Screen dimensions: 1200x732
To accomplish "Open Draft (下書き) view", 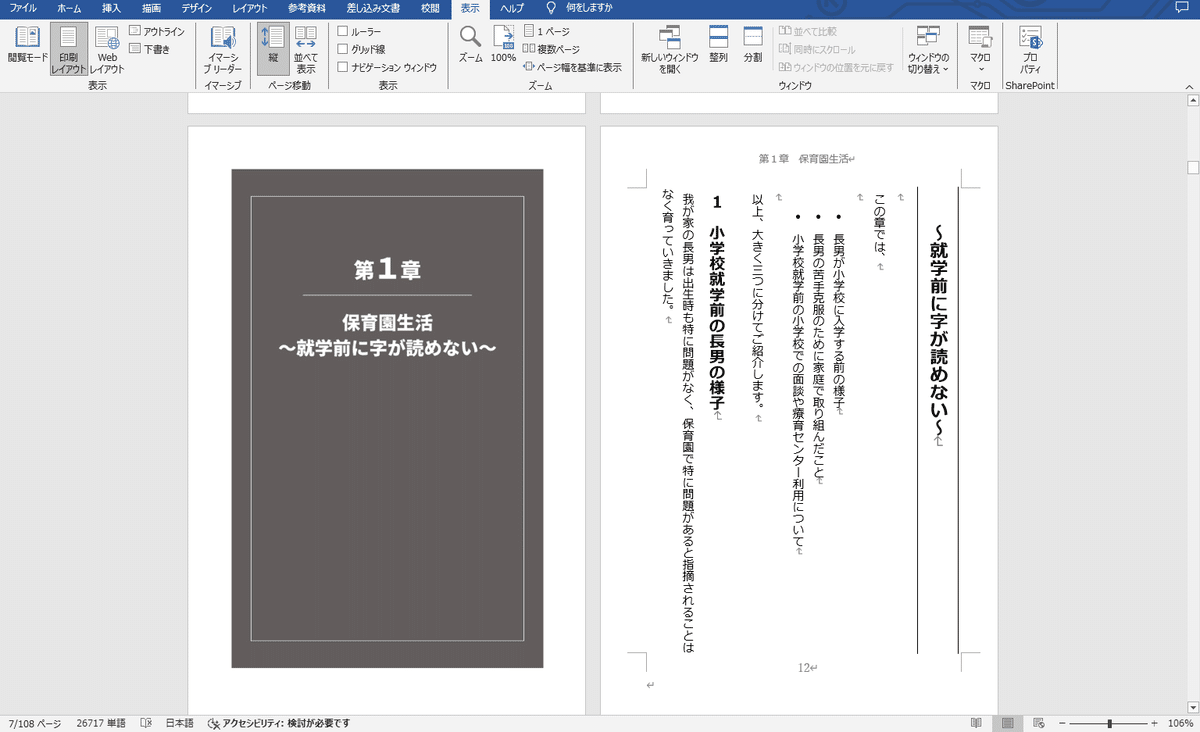I will [x=150, y=48].
